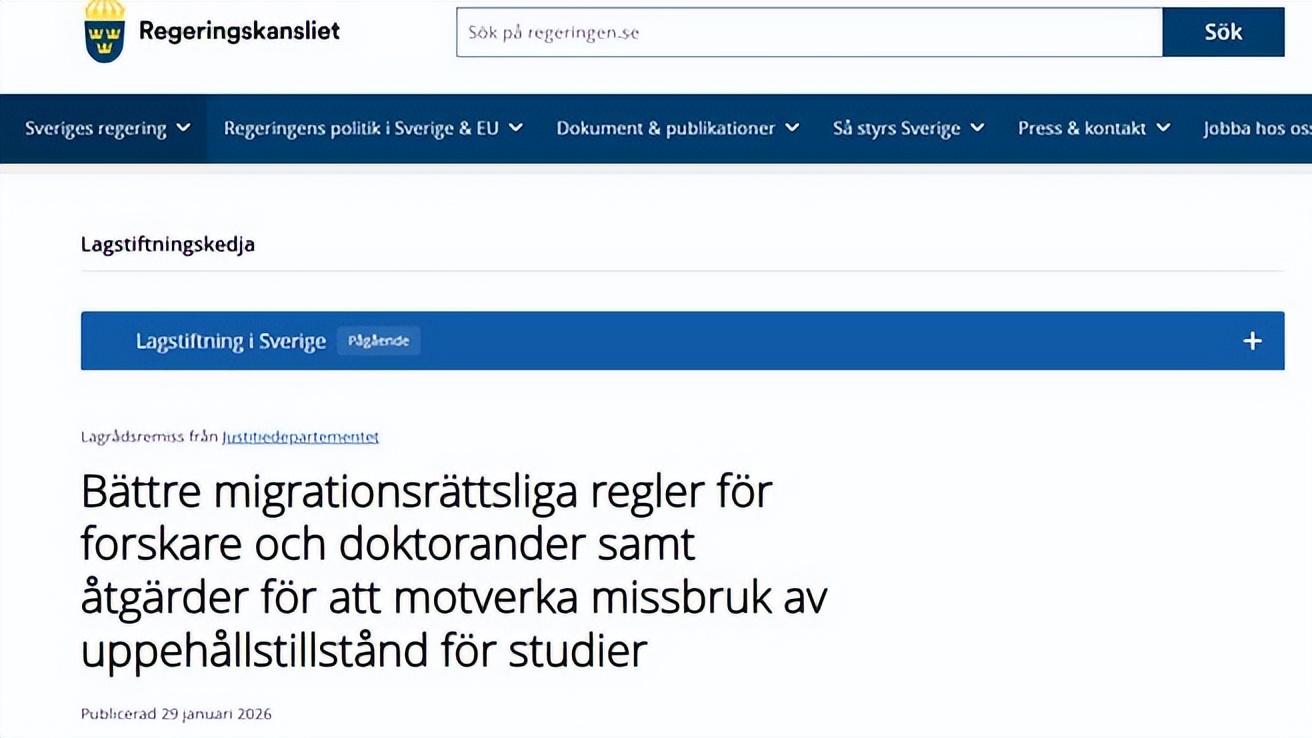
Task: Click the Pågående status badge
Action: click(x=378, y=341)
